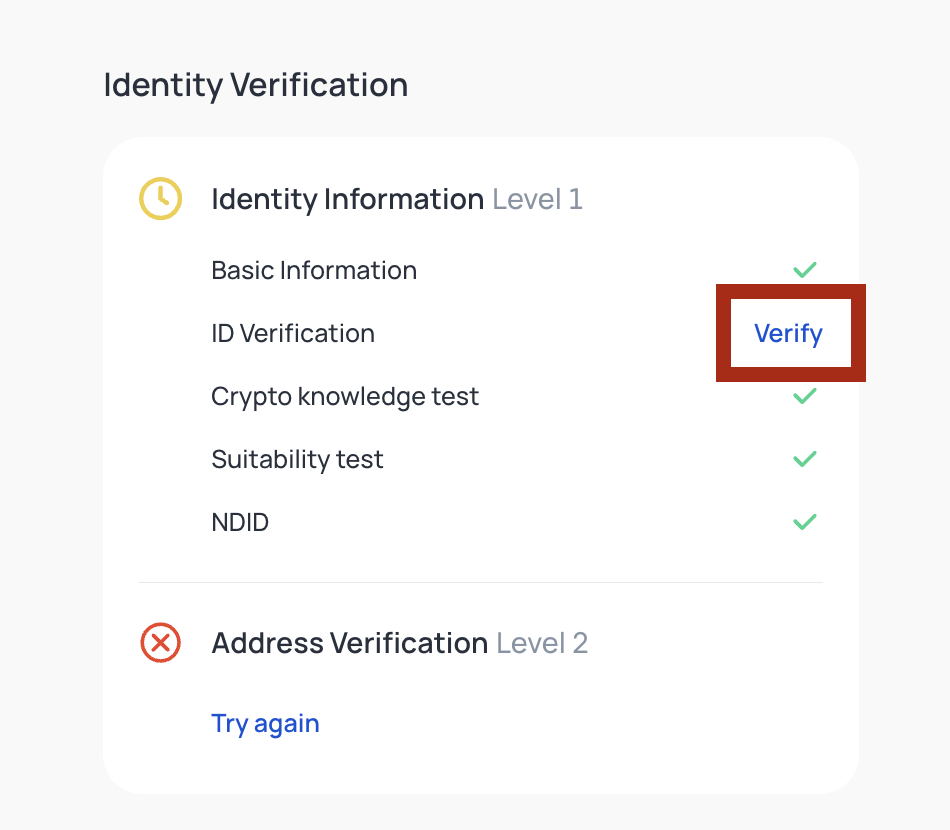Click the Identity Verification page title
The height and width of the screenshot is (830, 950).
[x=256, y=85]
